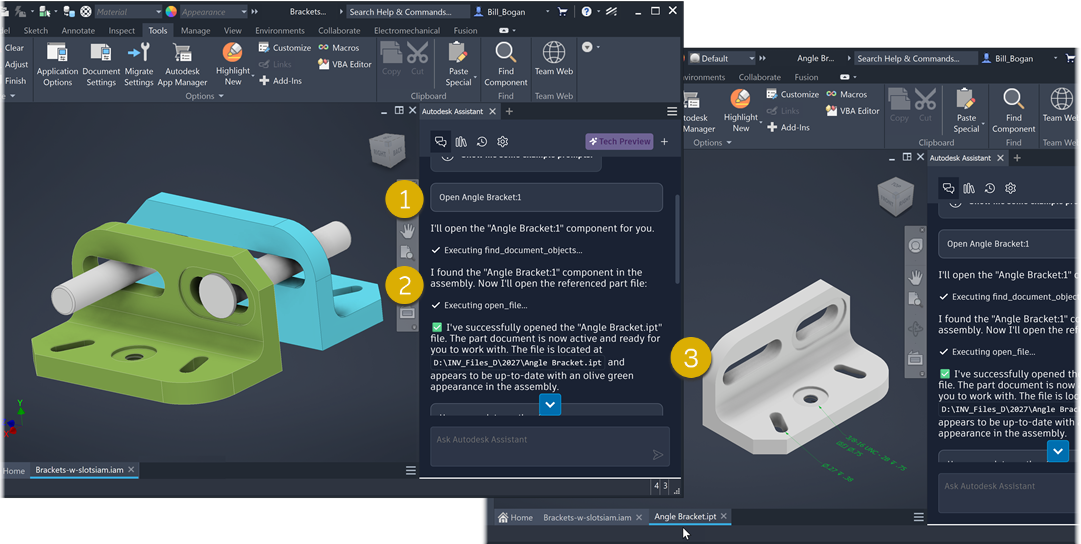
Task: Open the Help question mark in left window
Action: (x=586, y=11)
